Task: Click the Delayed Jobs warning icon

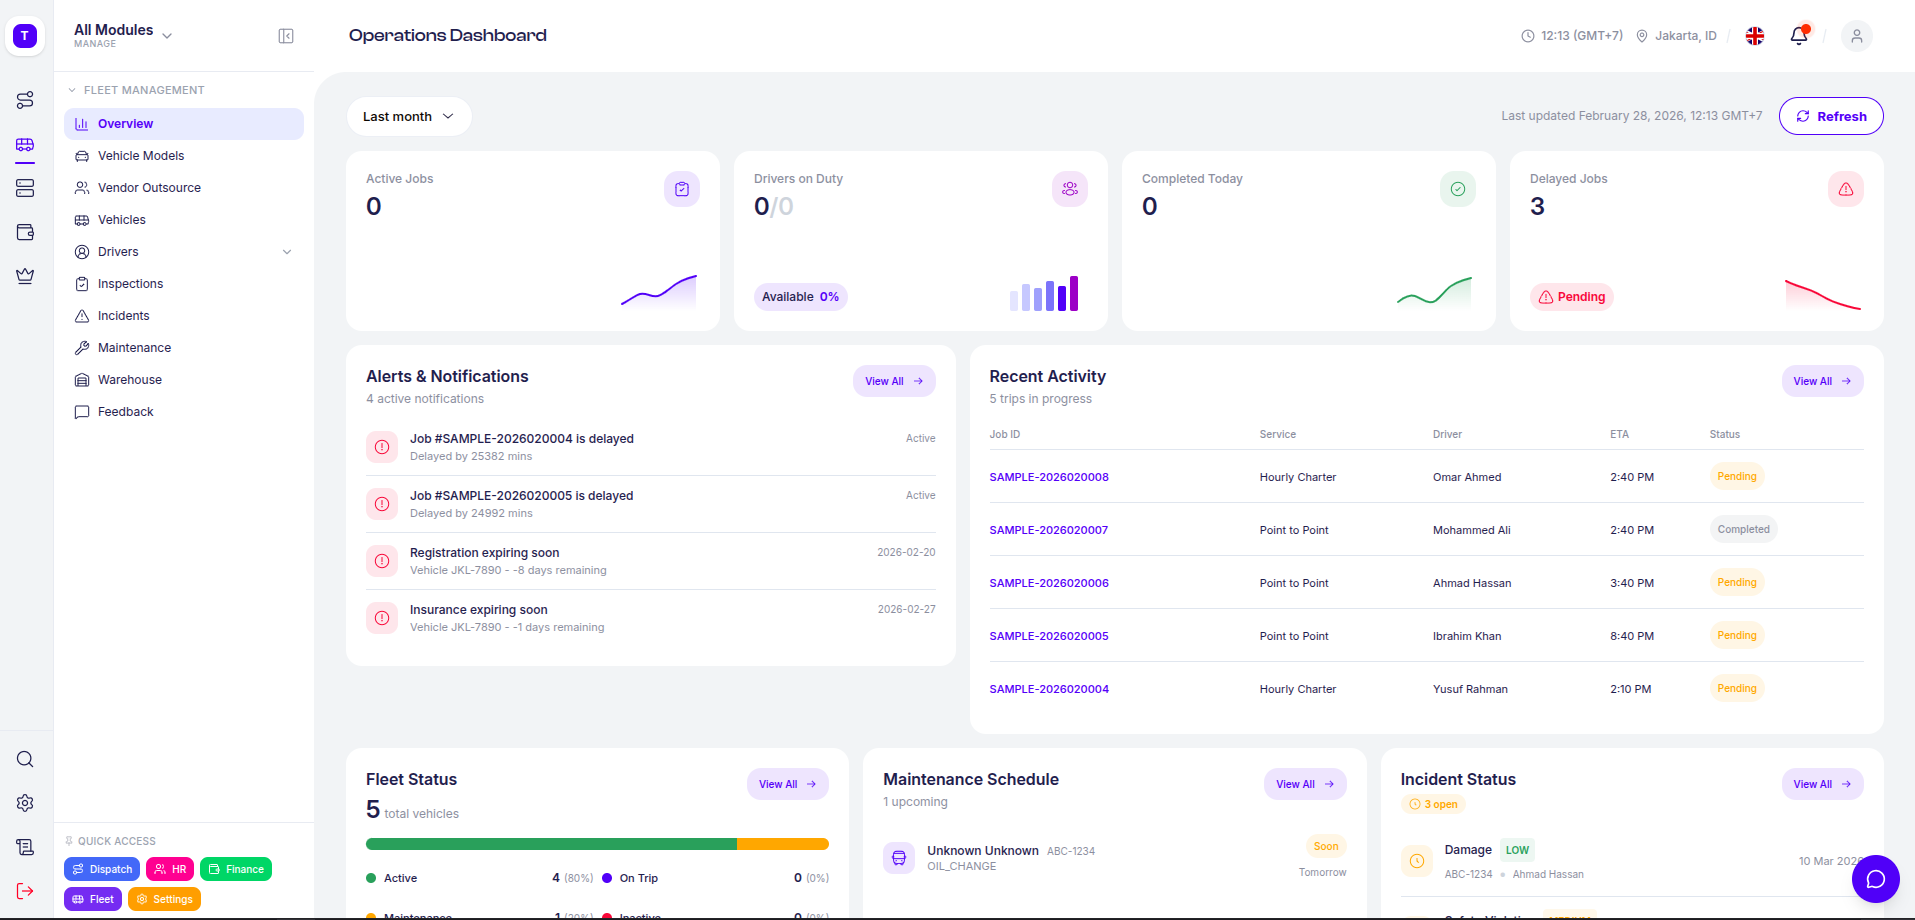Action: tap(1845, 189)
